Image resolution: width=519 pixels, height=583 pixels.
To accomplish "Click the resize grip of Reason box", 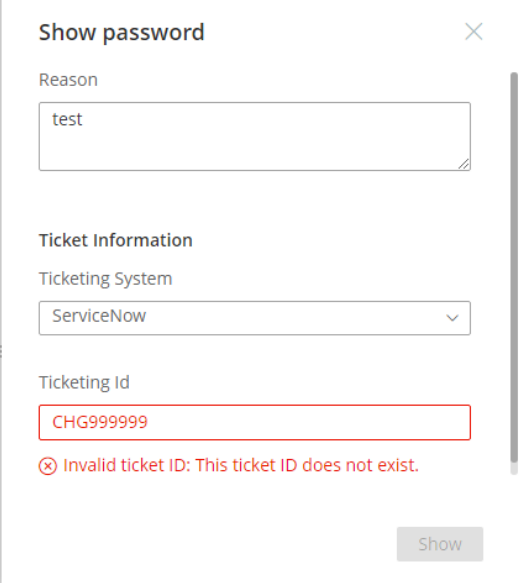I will pyautogui.click(x=464, y=164).
